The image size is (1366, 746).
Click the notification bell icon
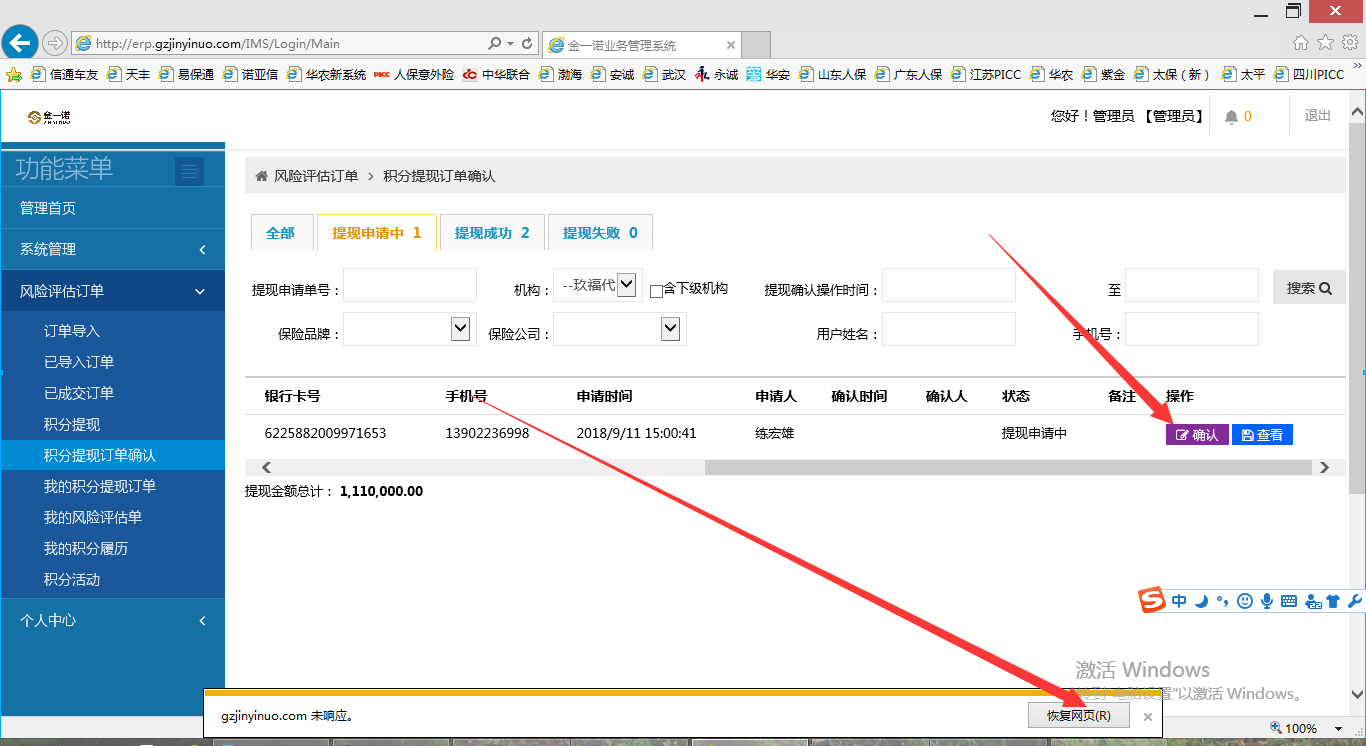(1231, 117)
